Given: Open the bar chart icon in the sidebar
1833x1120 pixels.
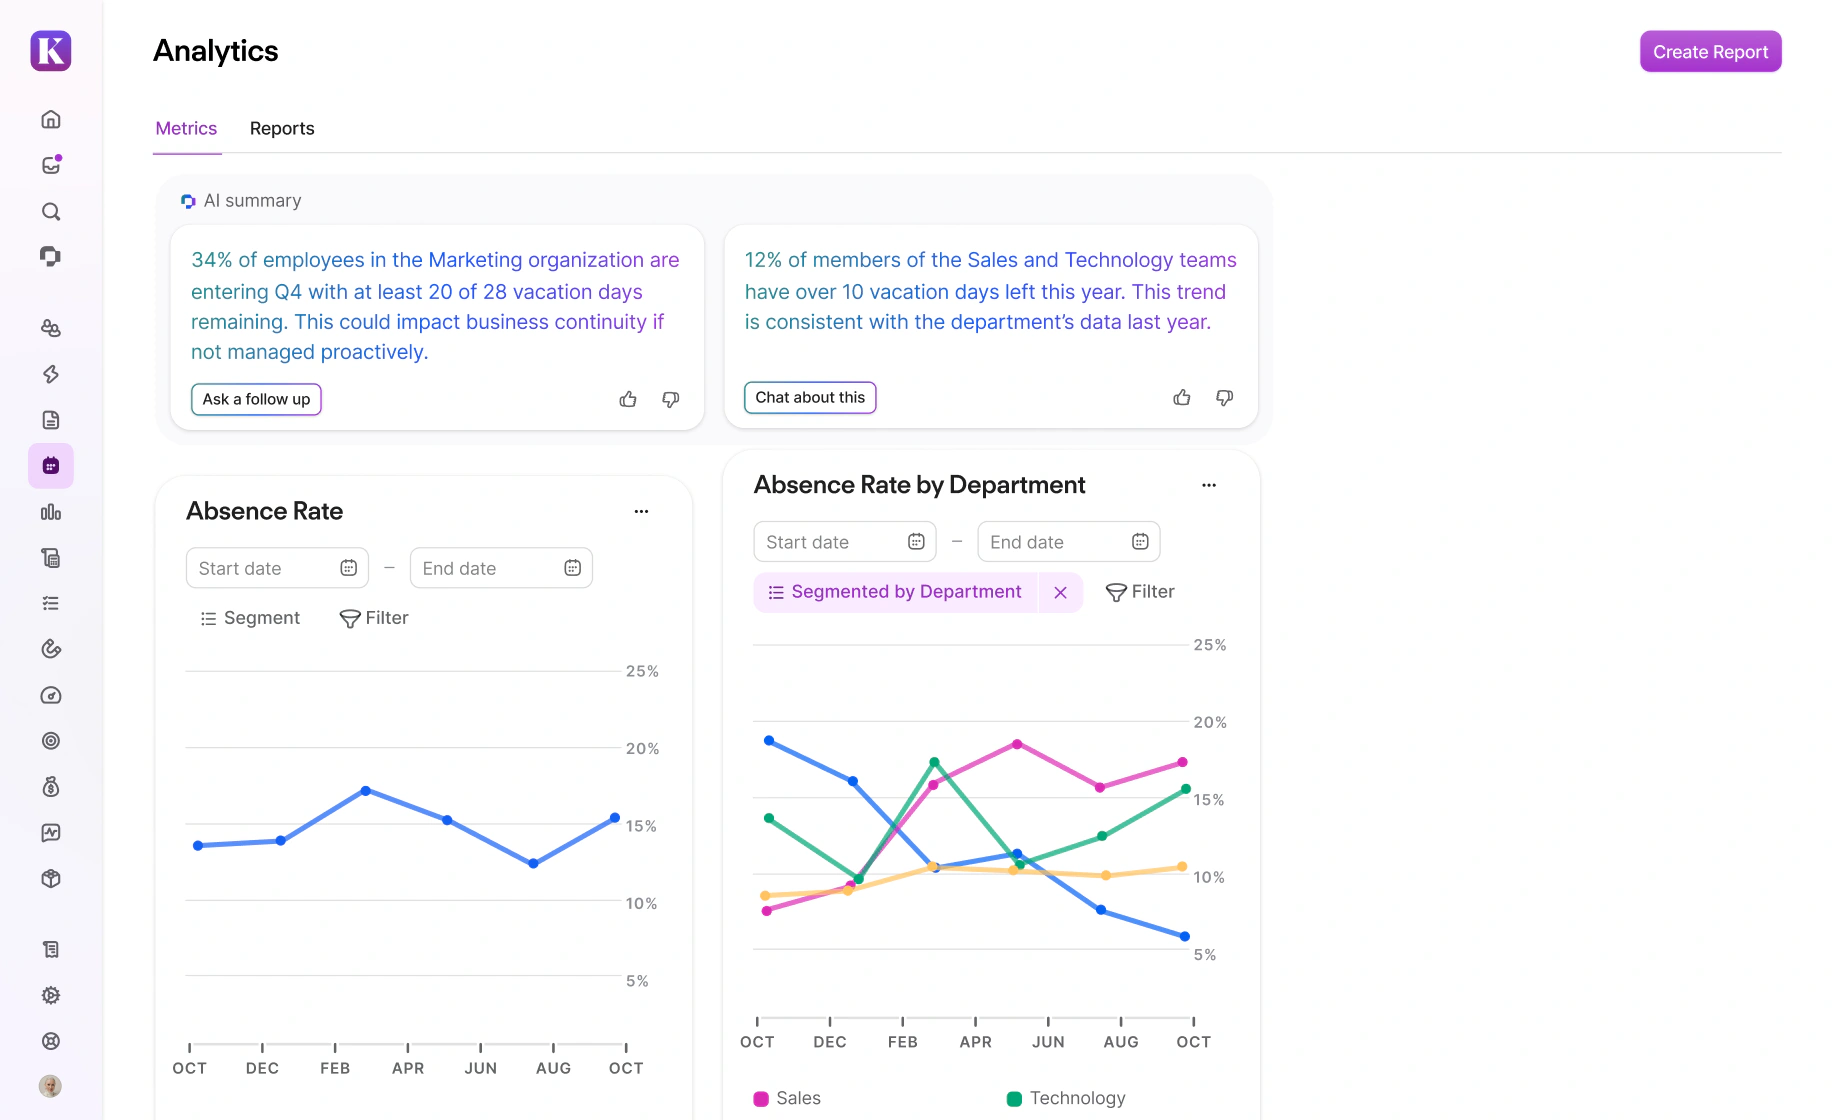Looking at the screenshot, I should click(51, 512).
